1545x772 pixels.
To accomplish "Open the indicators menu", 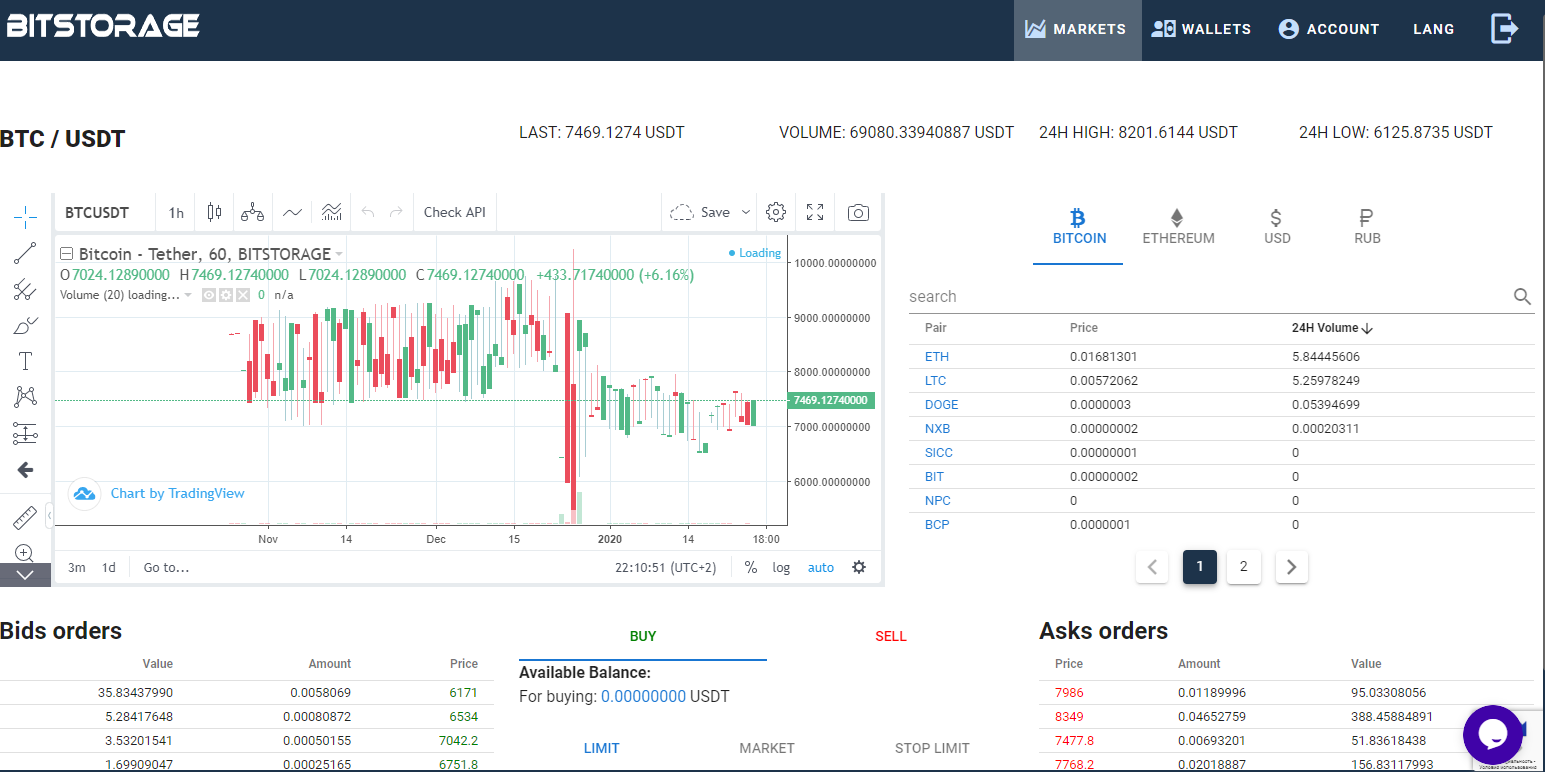I will [x=292, y=212].
